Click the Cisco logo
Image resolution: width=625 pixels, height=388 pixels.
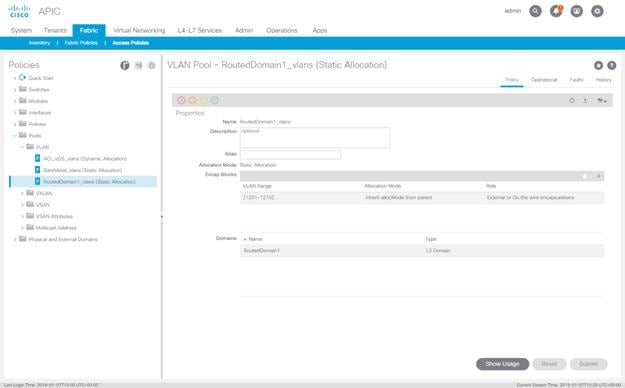tap(19, 11)
